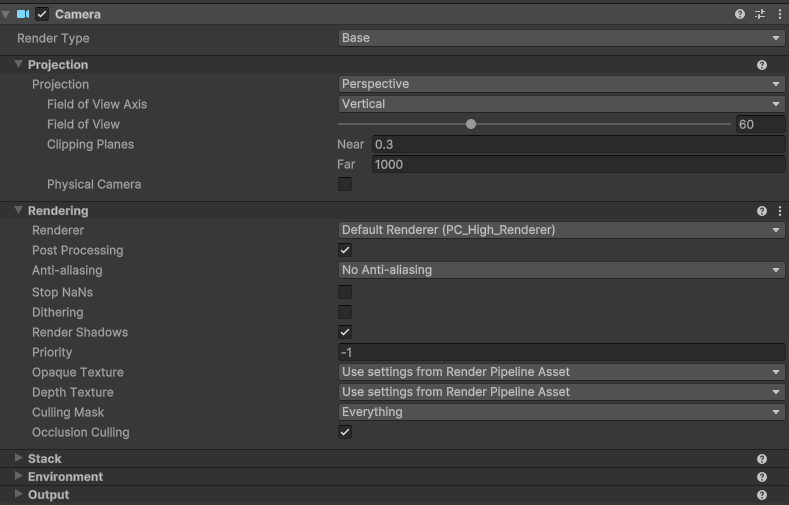Click the Render Type label
The image size is (789, 505).
pyautogui.click(x=53, y=38)
